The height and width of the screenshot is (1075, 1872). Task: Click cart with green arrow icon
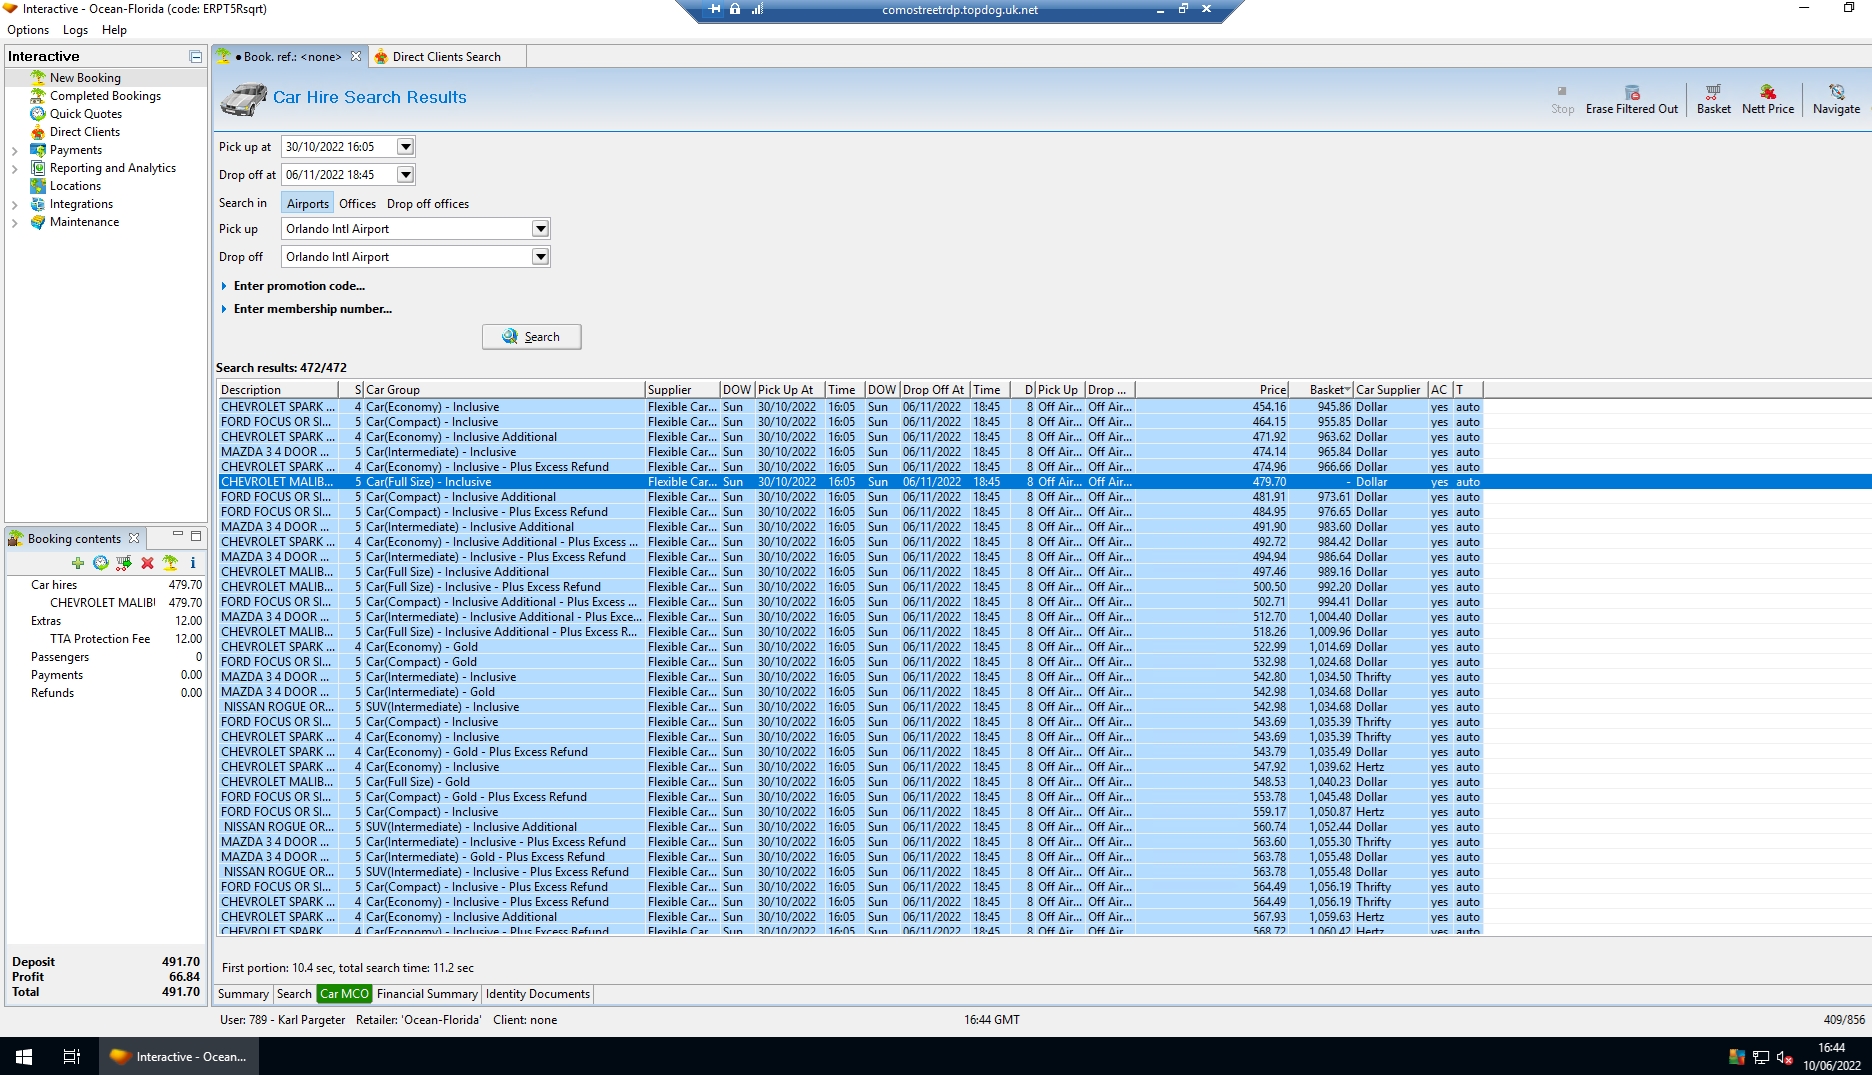pyautogui.click(x=124, y=563)
